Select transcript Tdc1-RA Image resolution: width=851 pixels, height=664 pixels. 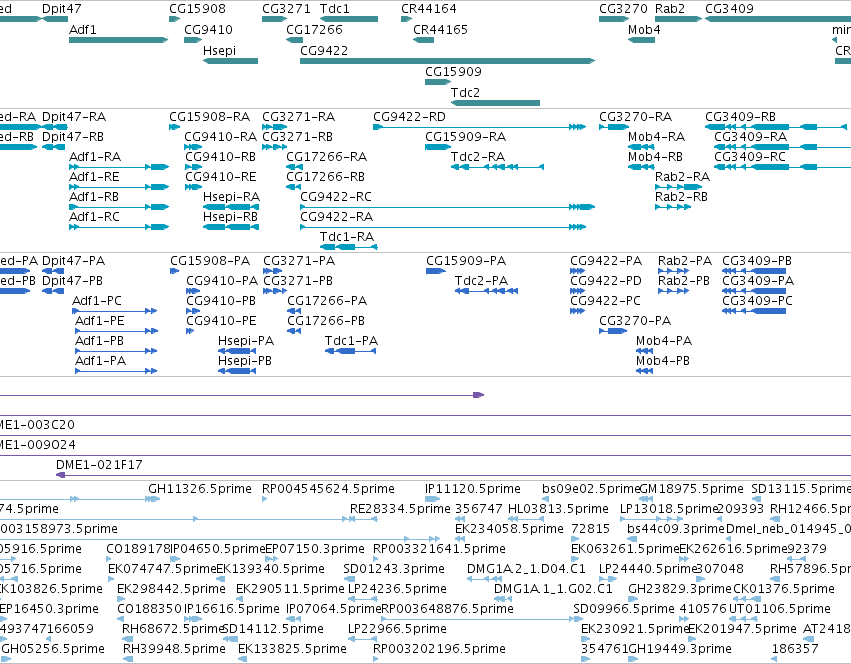pyautogui.click(x=348, y=247)
